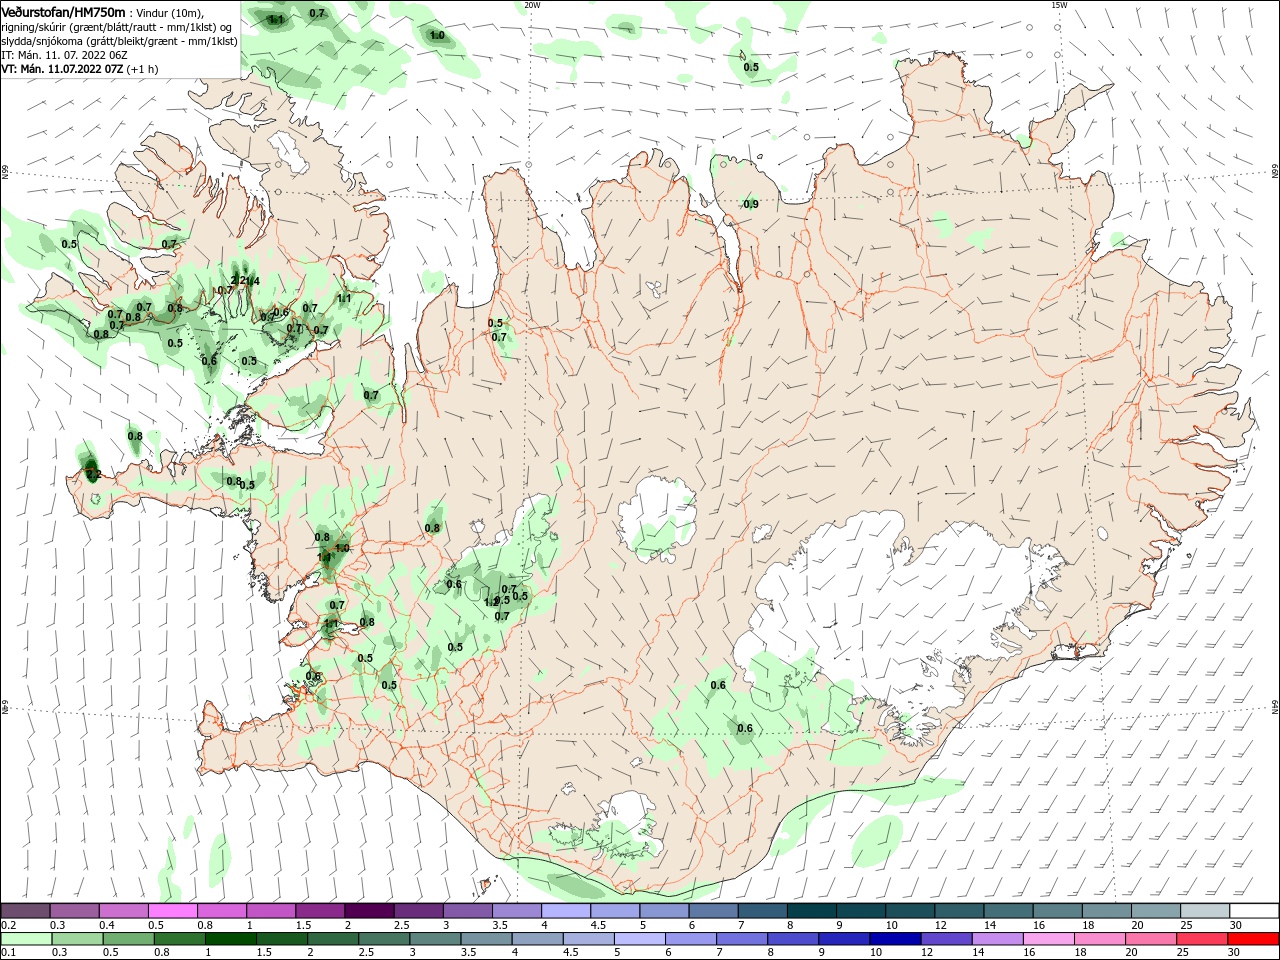Pick the light gray snow swatch between 25 and 30
Image resolution: width=1280 pixels, height=960 pixels.
tap(1205, 911)
